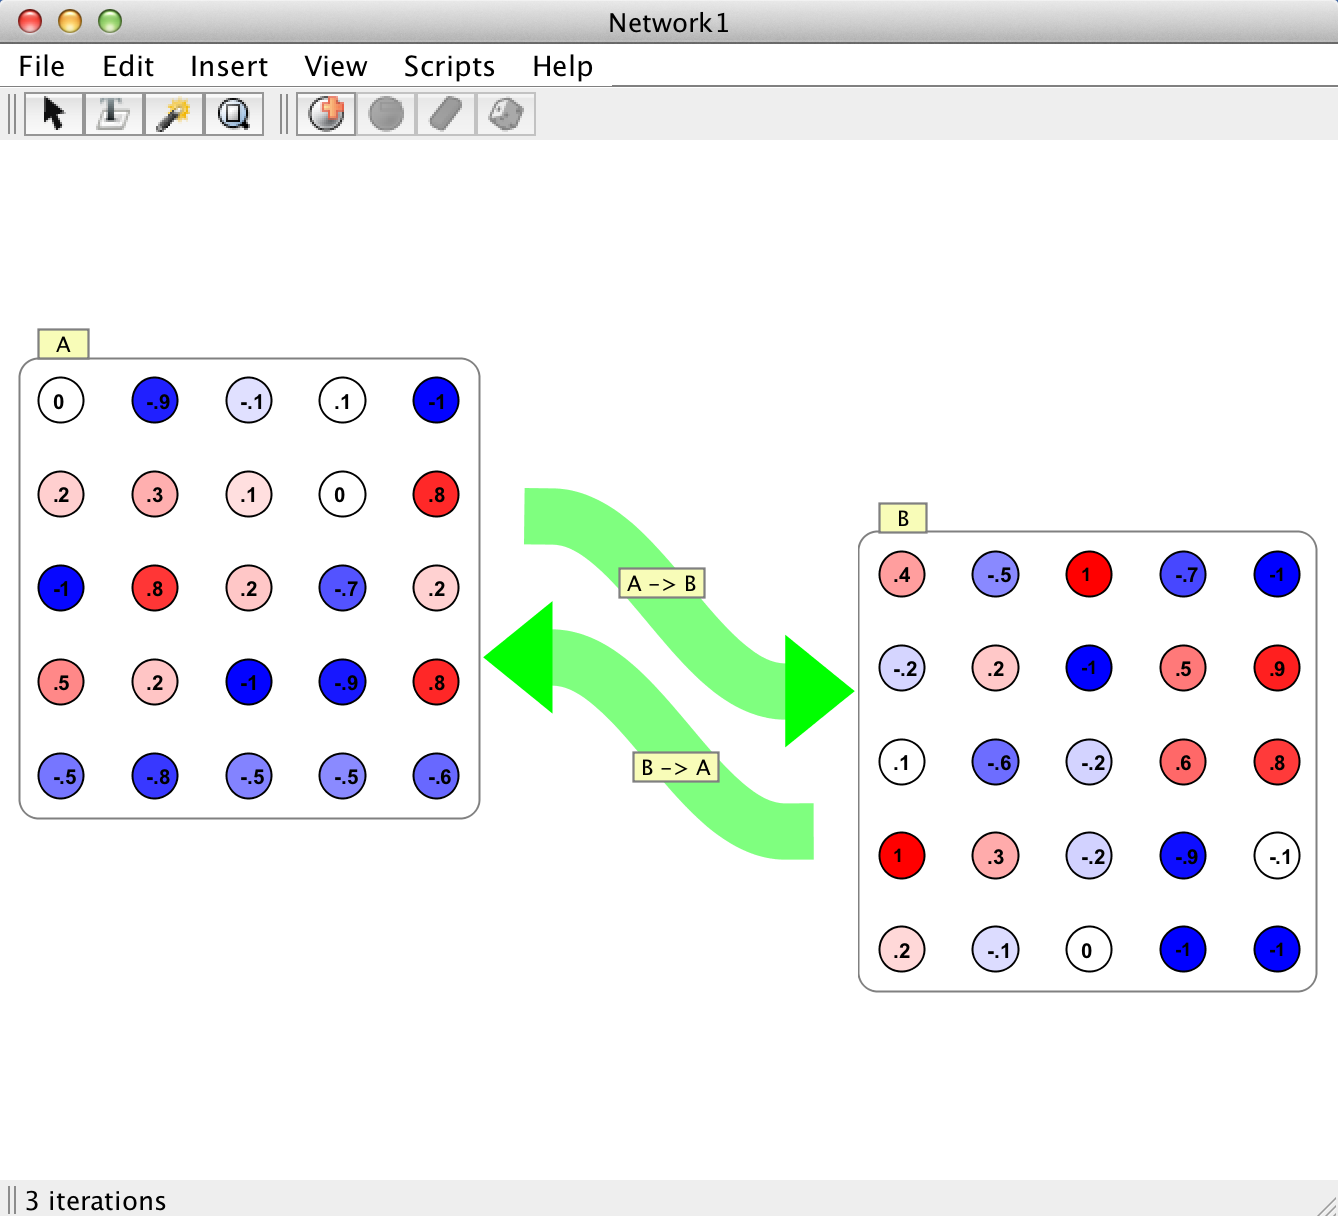Click the add neuron button

(x=327, y=114)
